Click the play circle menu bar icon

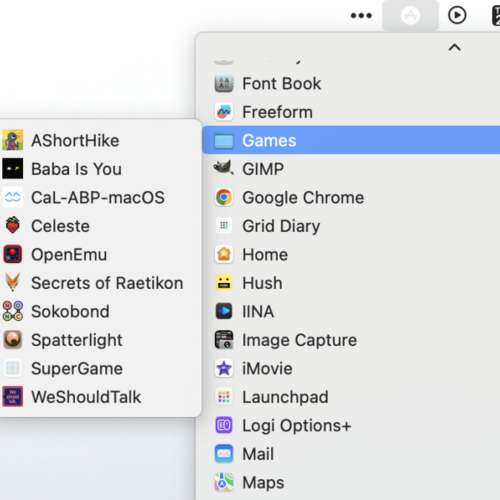457,15
